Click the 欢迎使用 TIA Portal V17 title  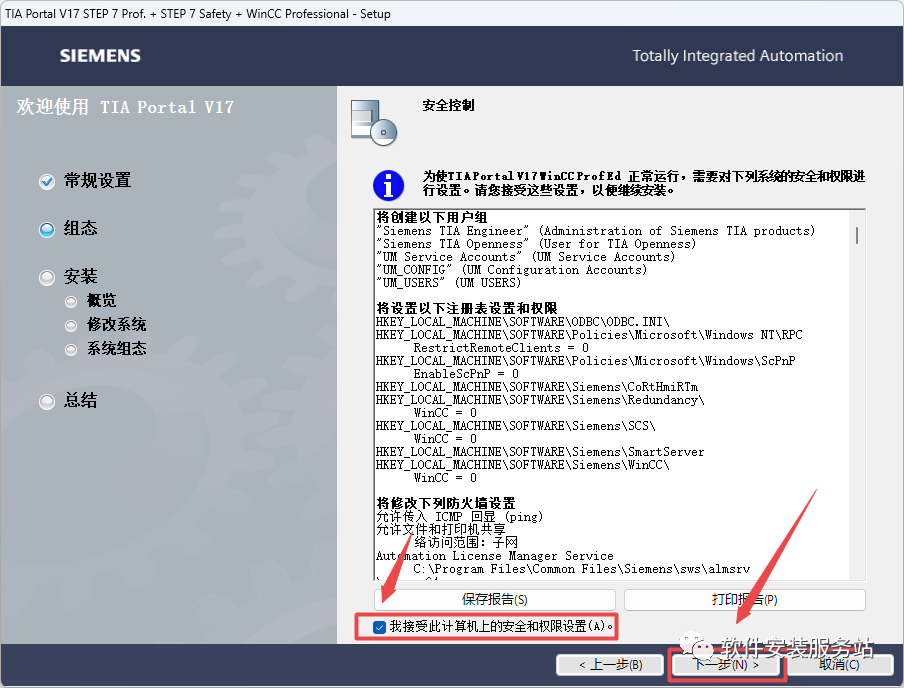[x=125, y=107]
